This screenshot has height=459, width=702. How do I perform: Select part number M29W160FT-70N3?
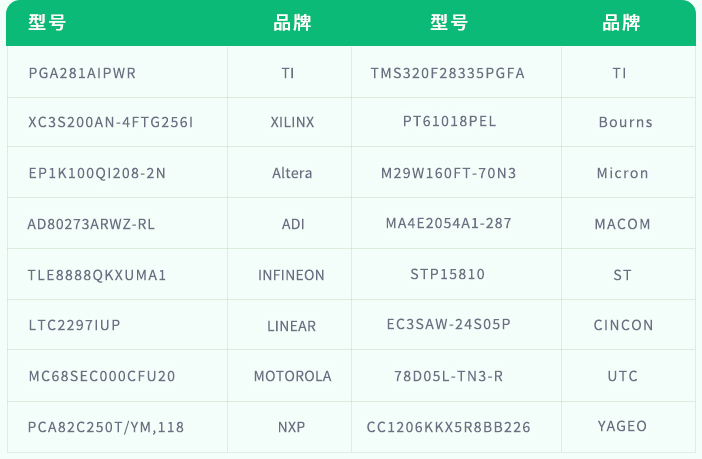coord(449,173)
